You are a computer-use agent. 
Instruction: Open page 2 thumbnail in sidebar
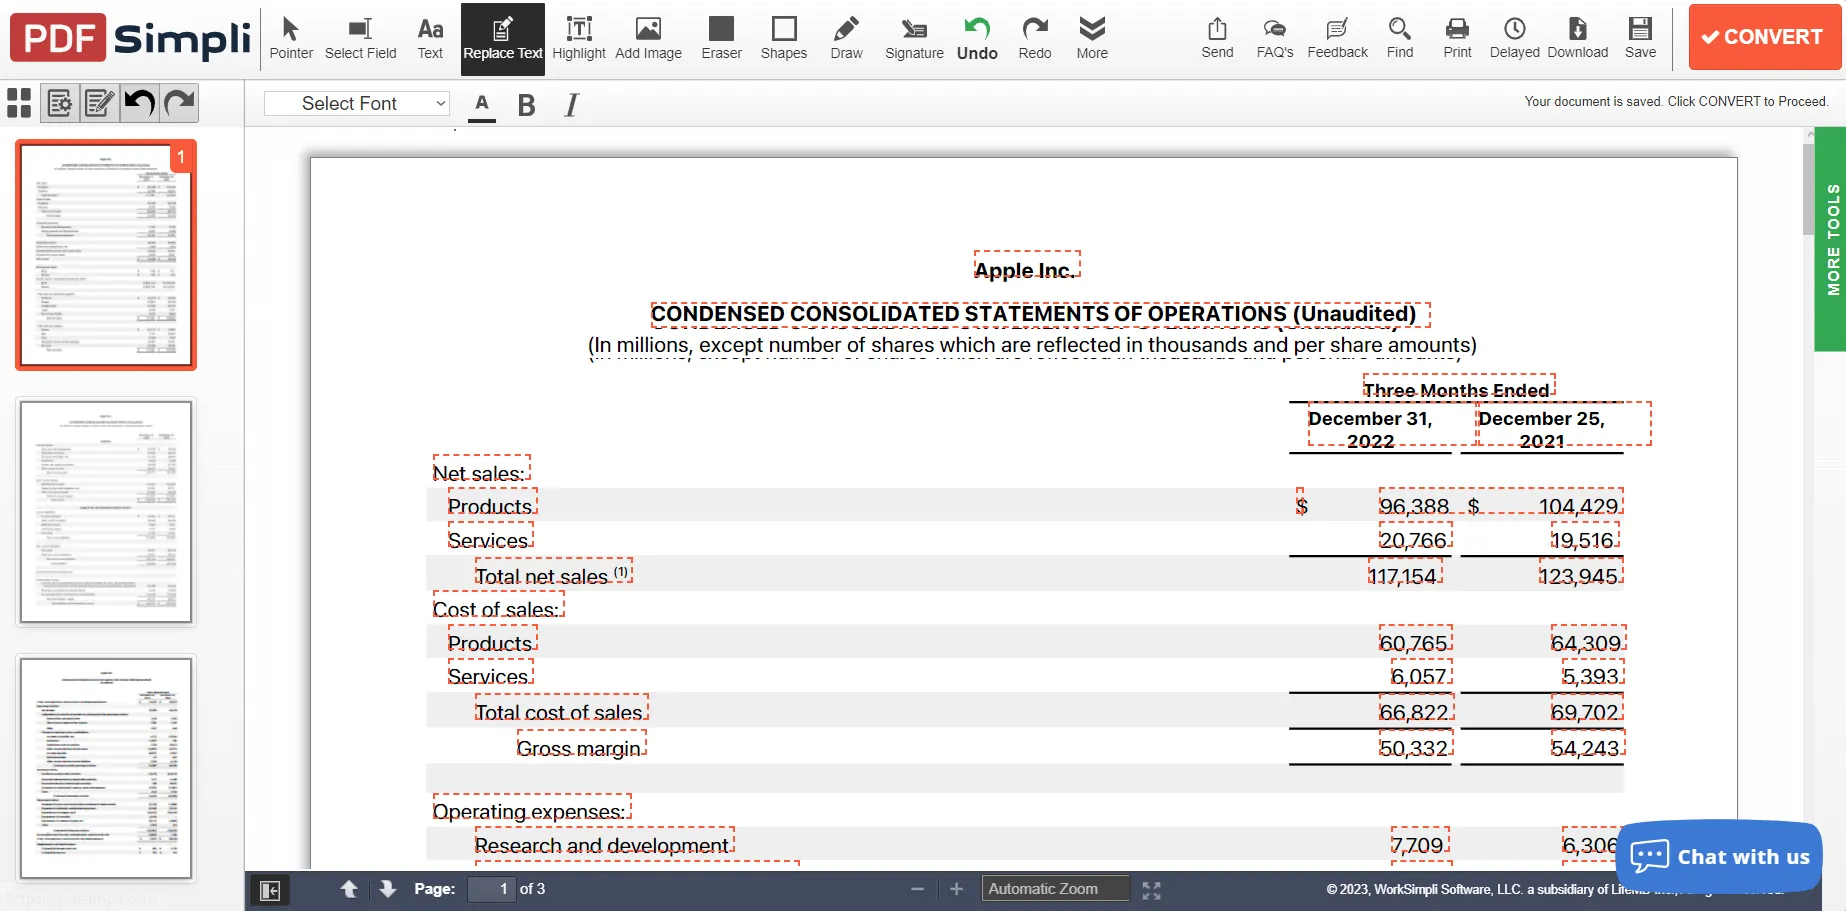click(x=106, y=512)
